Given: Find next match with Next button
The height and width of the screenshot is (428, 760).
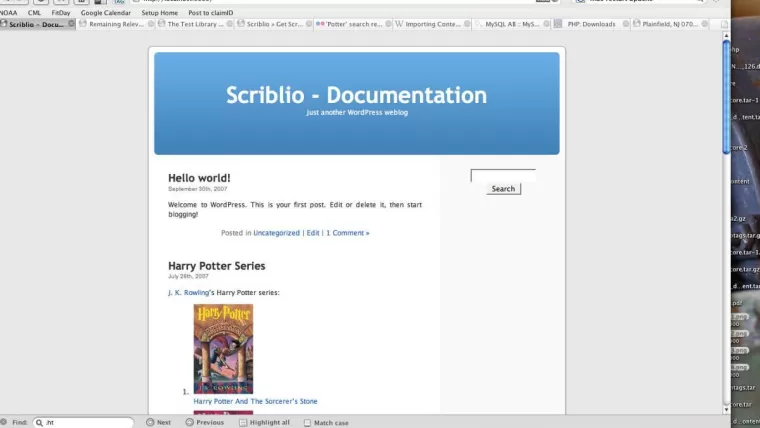Looking at the screenshot, I should coord(158,422).
